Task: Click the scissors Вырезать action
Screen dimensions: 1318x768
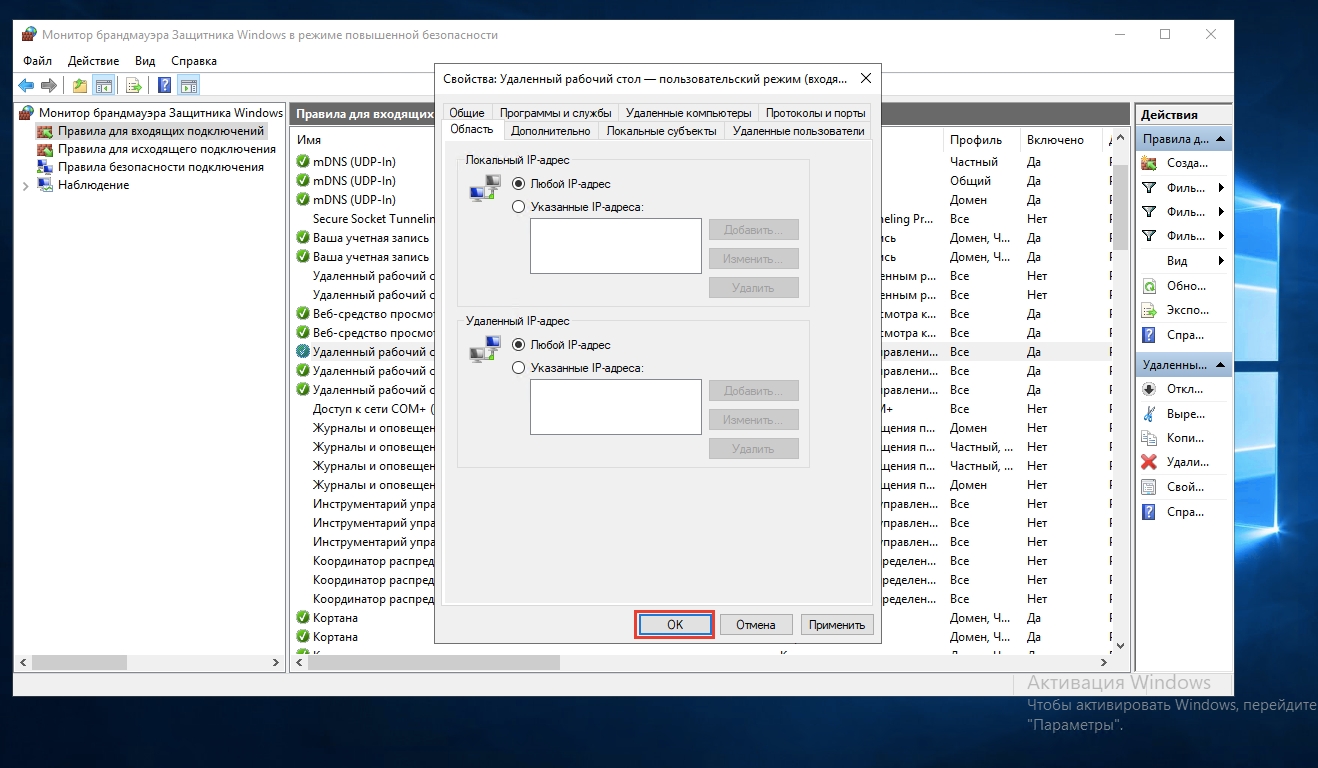Action: tap(1186, 413)
